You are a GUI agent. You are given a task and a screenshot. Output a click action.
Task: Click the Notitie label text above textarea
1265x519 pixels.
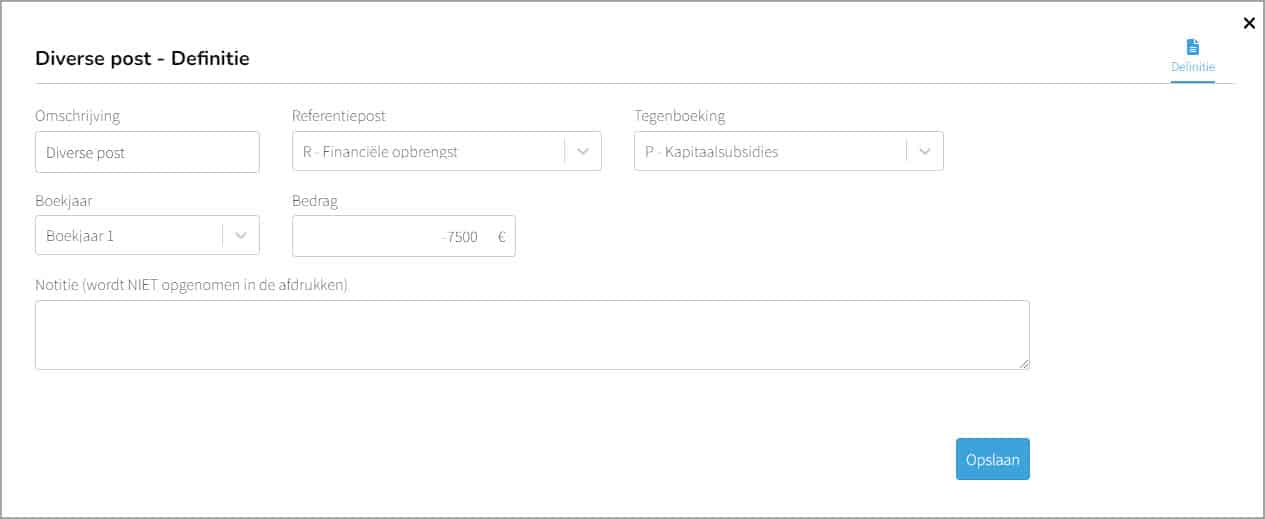tap(191, 285)
